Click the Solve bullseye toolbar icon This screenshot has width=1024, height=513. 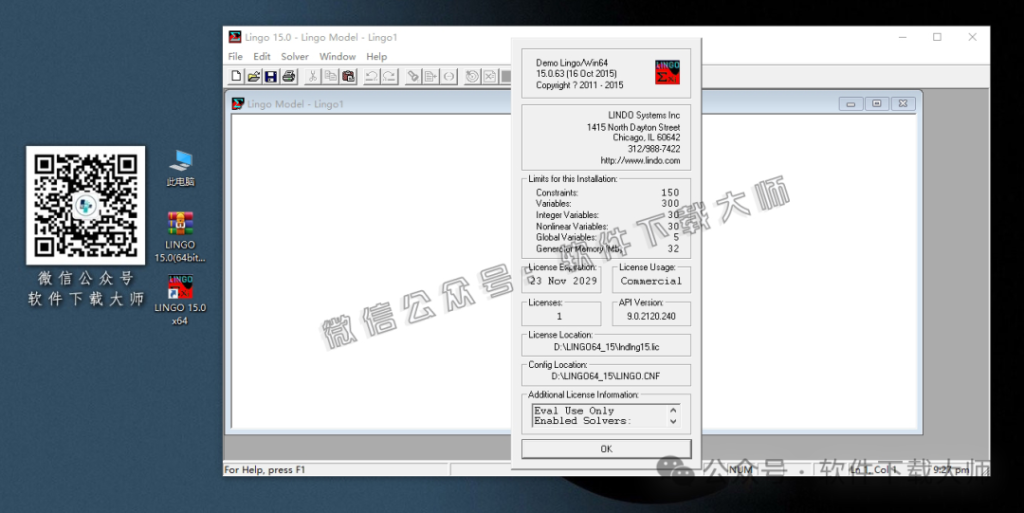coord(472,76)
